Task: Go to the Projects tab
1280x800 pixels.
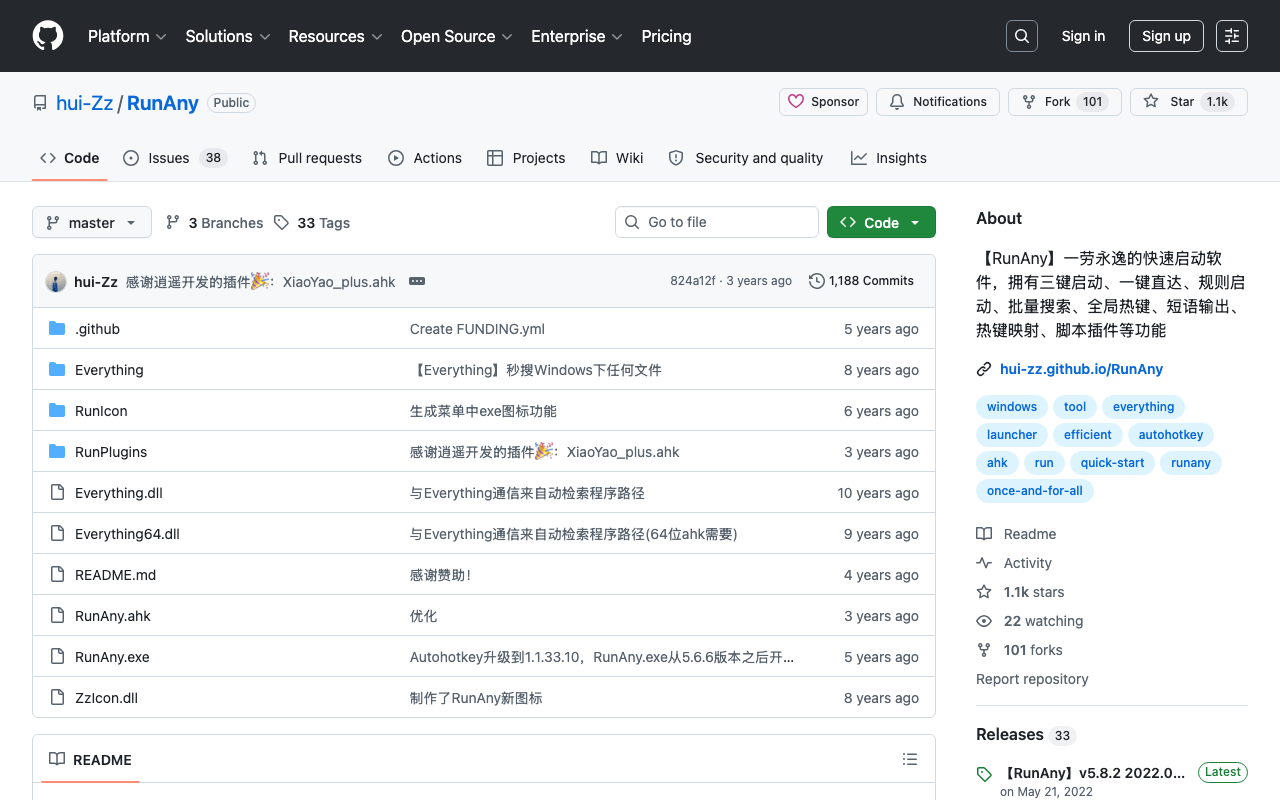Action: (526, 158)
